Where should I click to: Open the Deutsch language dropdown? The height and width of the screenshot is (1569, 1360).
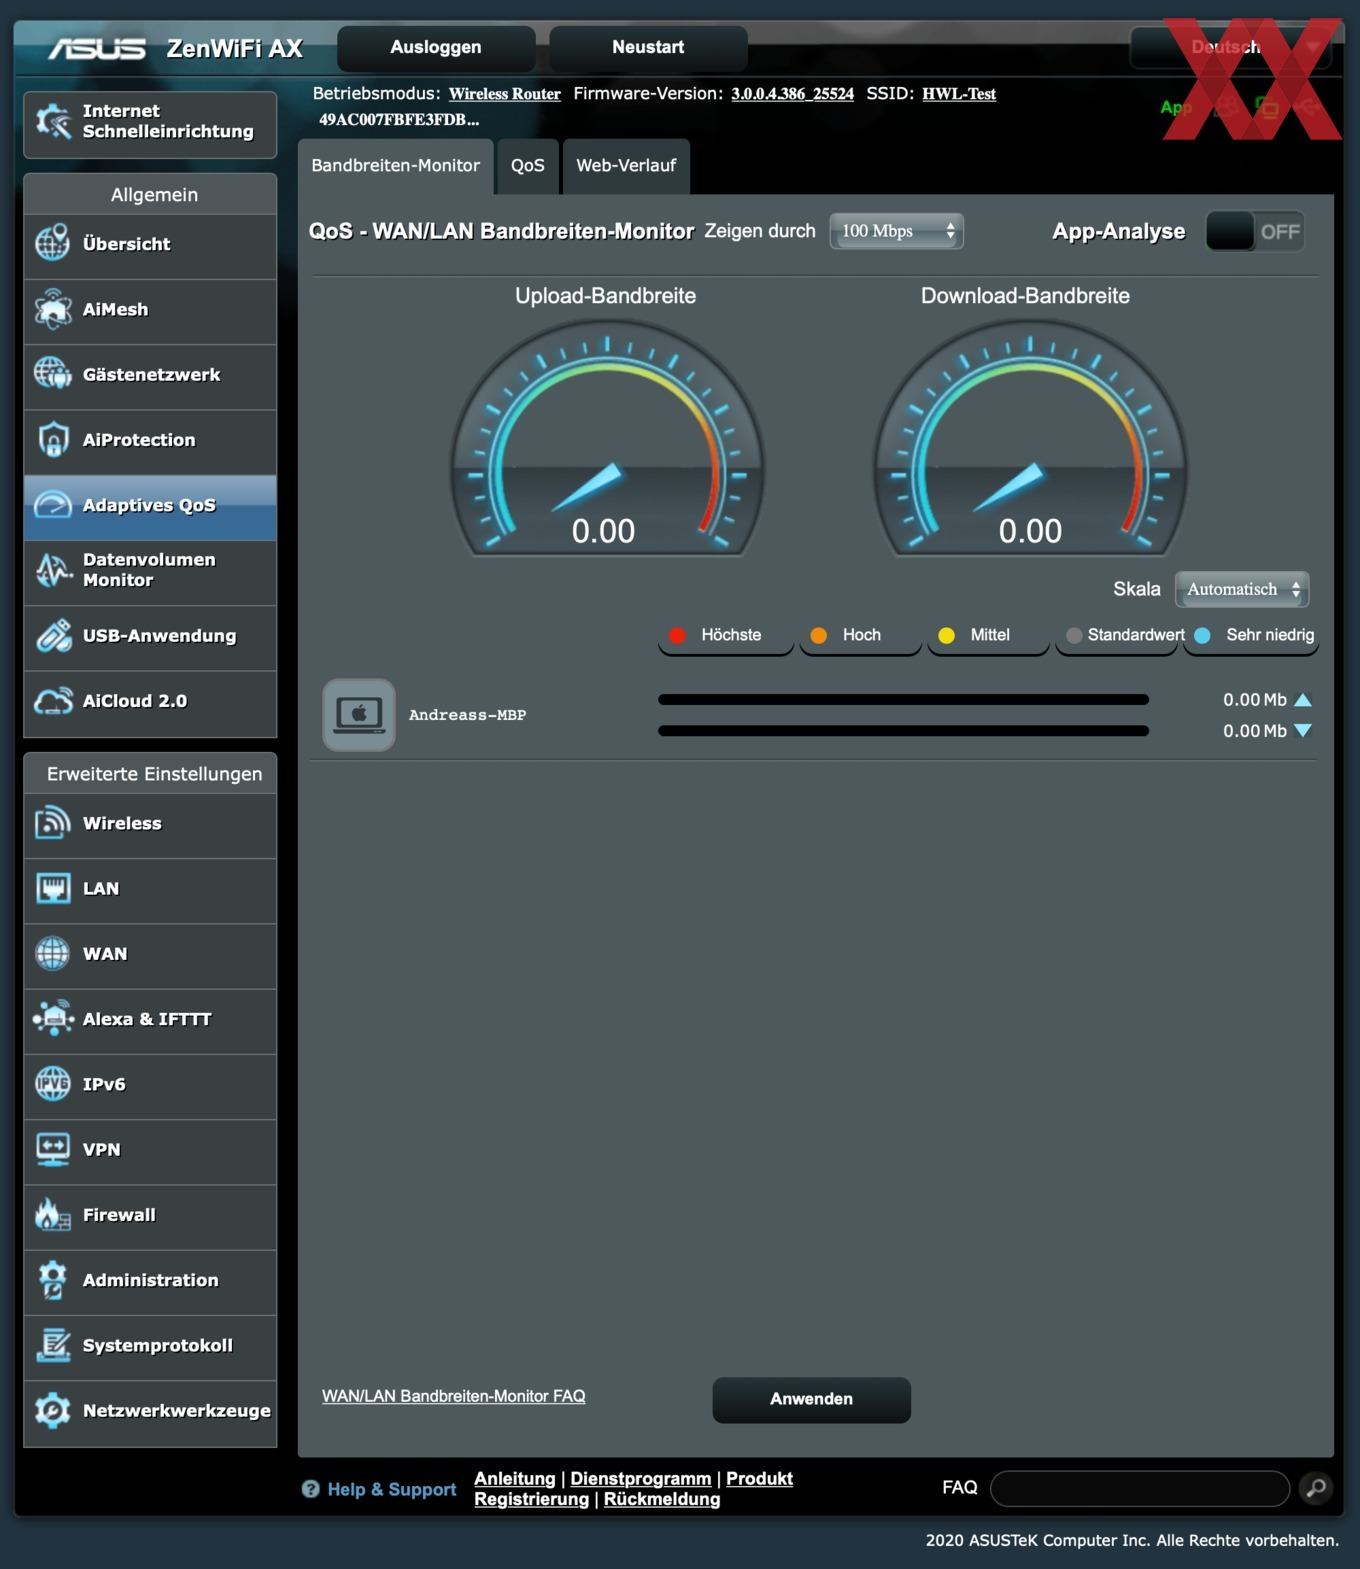click(x=1231, y=47)
